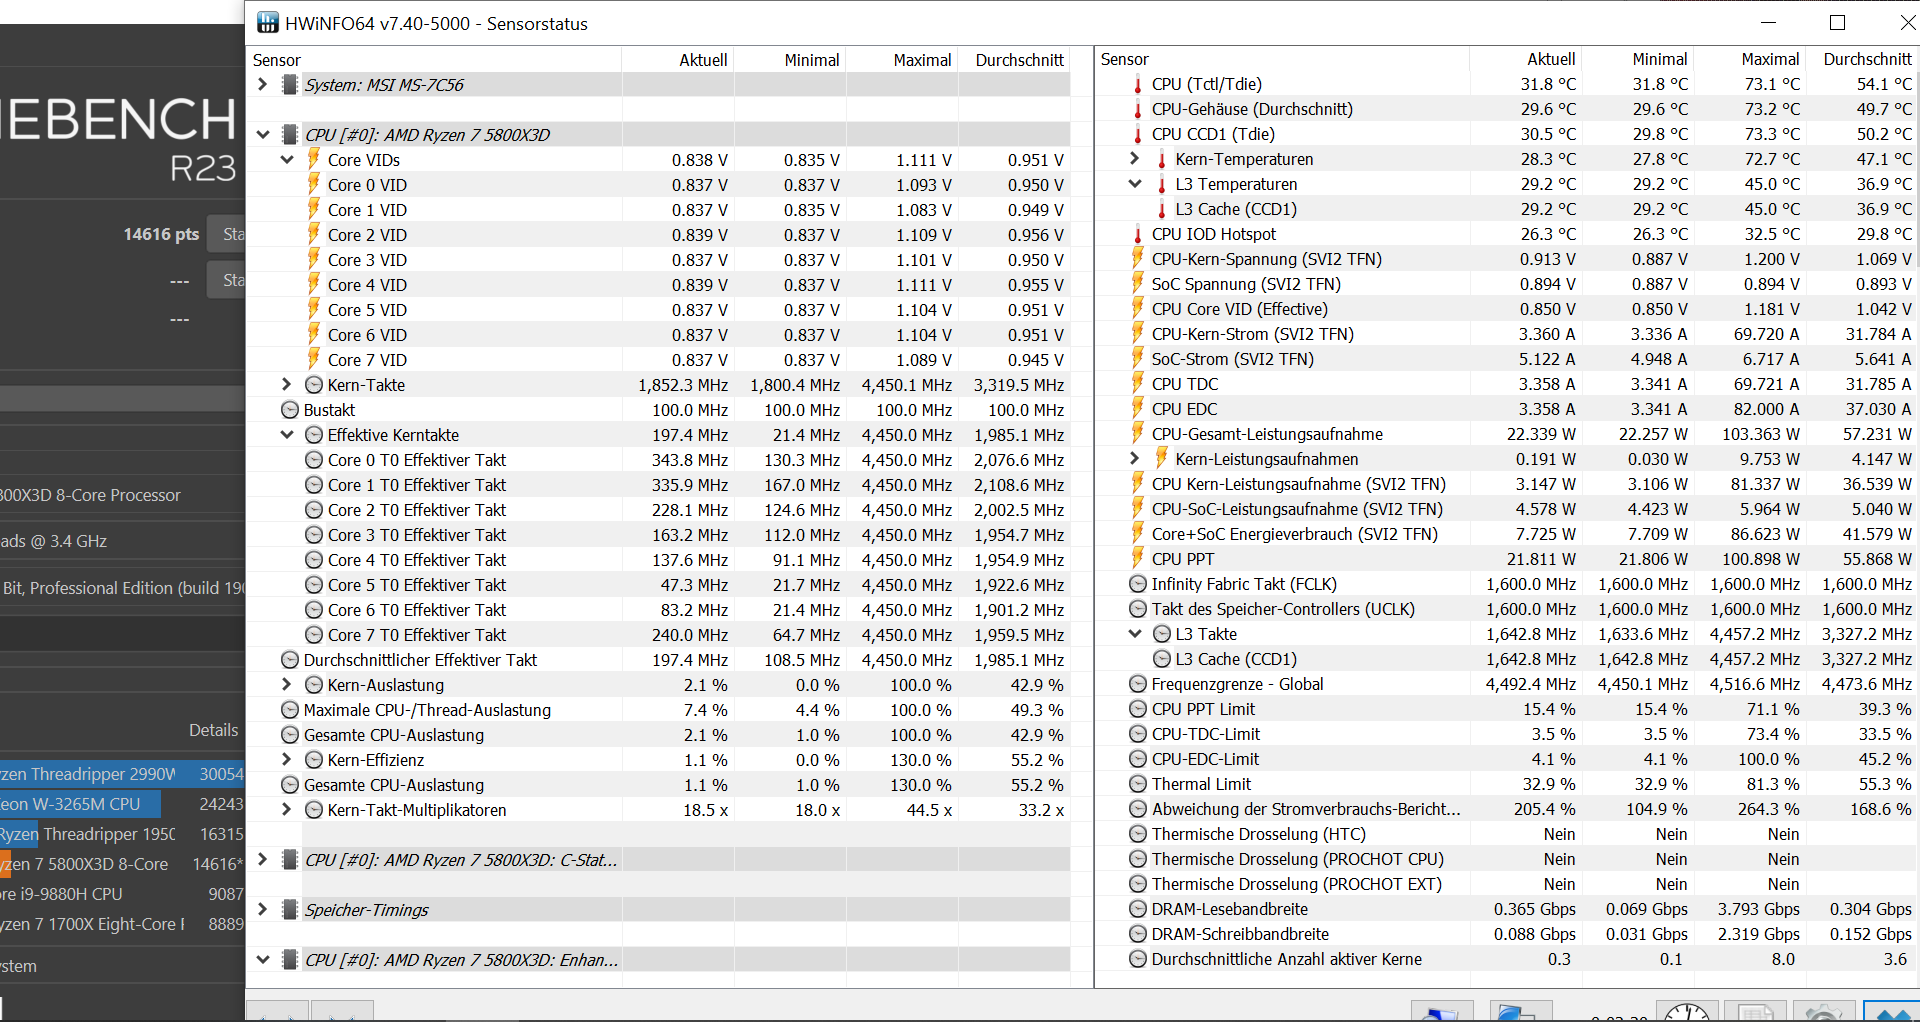Select the Thermische Drosselung (PROCHOT EXT) row
This screenshot has height=1022, width=1920.
pos(1507,884)
